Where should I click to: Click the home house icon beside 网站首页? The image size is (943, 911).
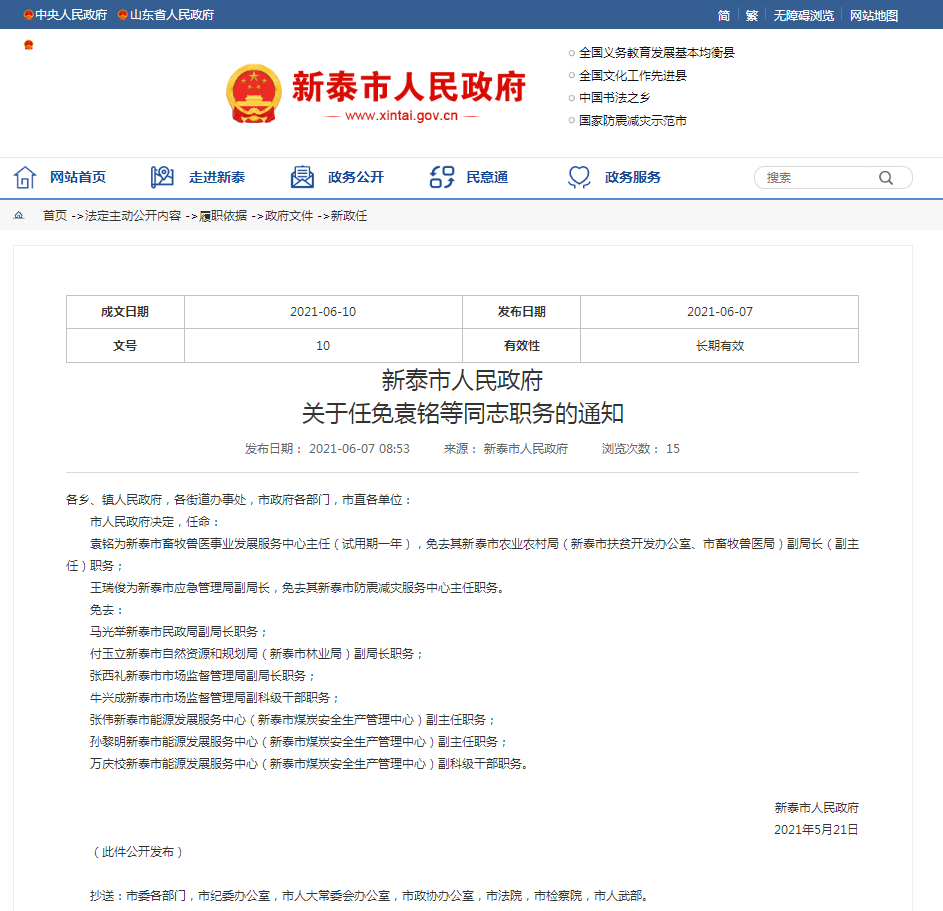[x=25, y=177]
